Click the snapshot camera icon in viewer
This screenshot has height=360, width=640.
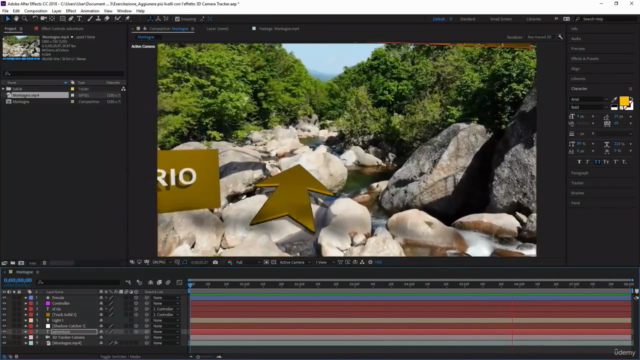216,262
